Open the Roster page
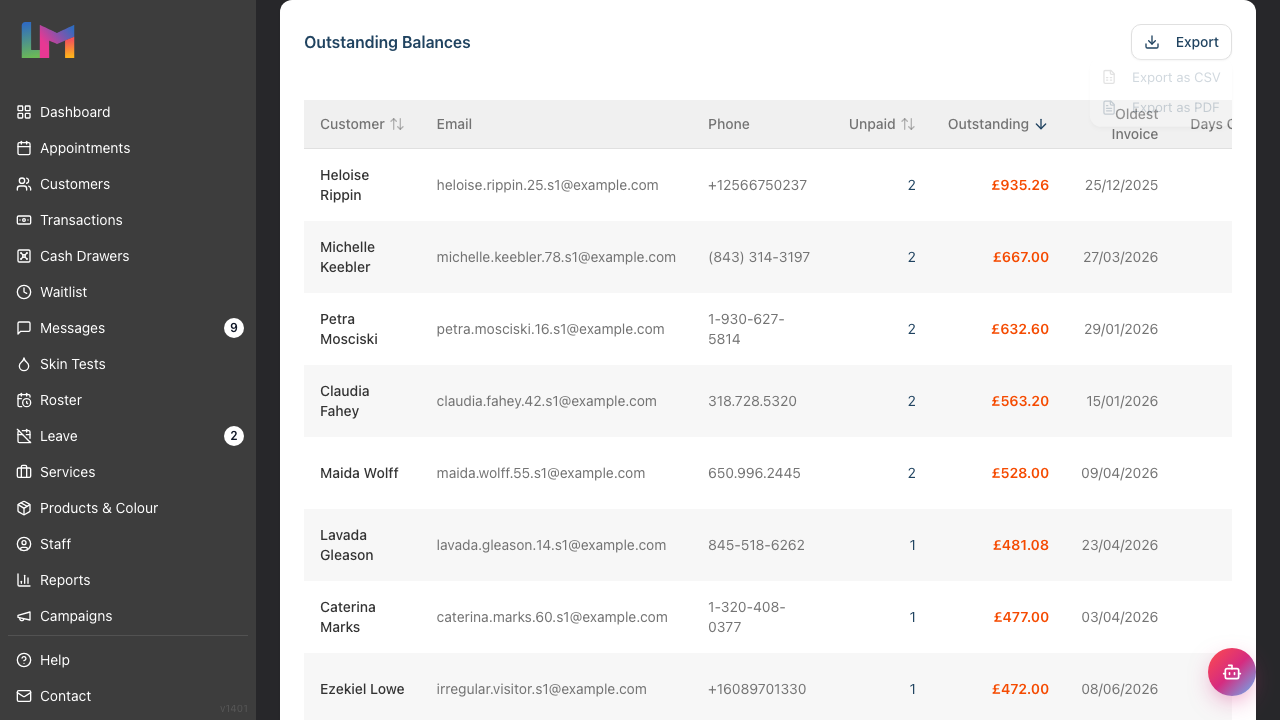This screenshot has width=1280, height=720. click(x=128, y=400)
